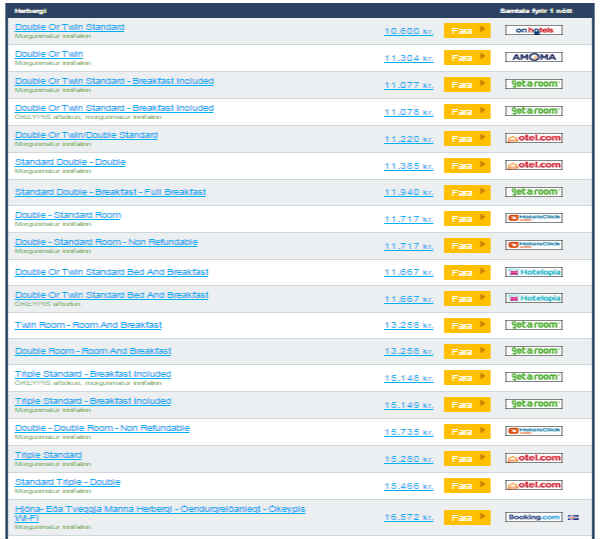
Task: Open Twin Room - Room And Breakfast link
Action: click(x=88, y=325)
